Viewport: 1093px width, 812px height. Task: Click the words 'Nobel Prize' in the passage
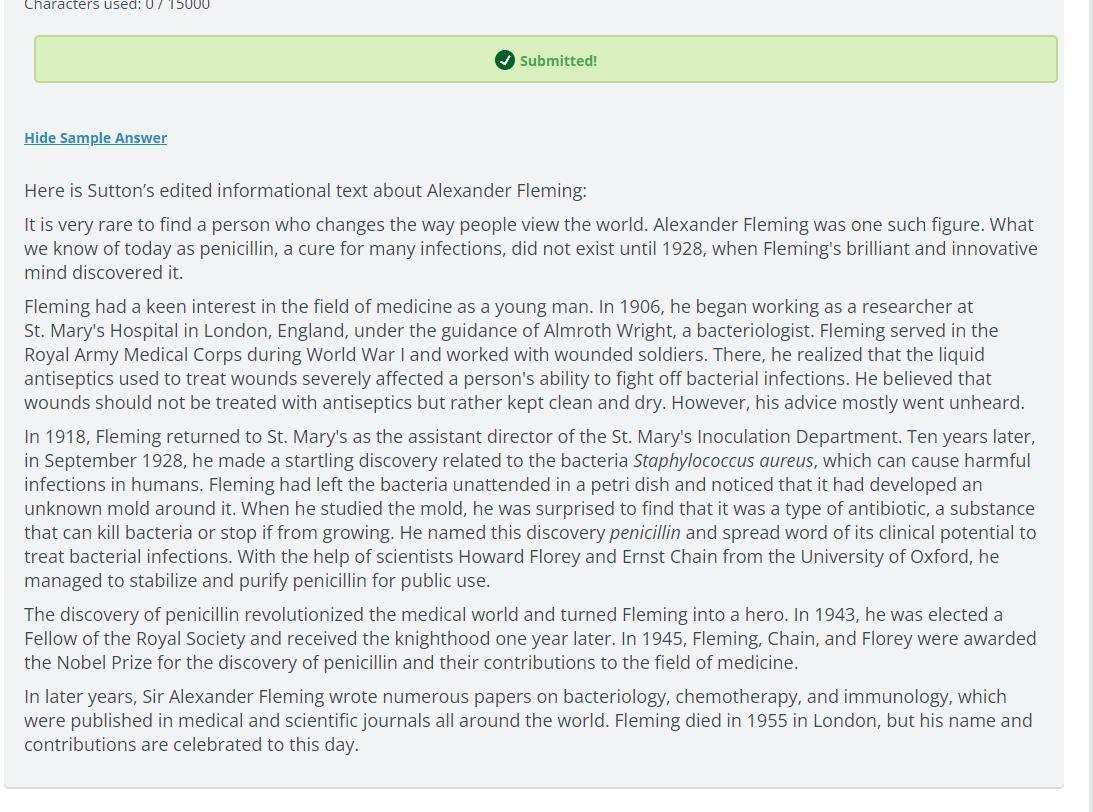point(104,662)
